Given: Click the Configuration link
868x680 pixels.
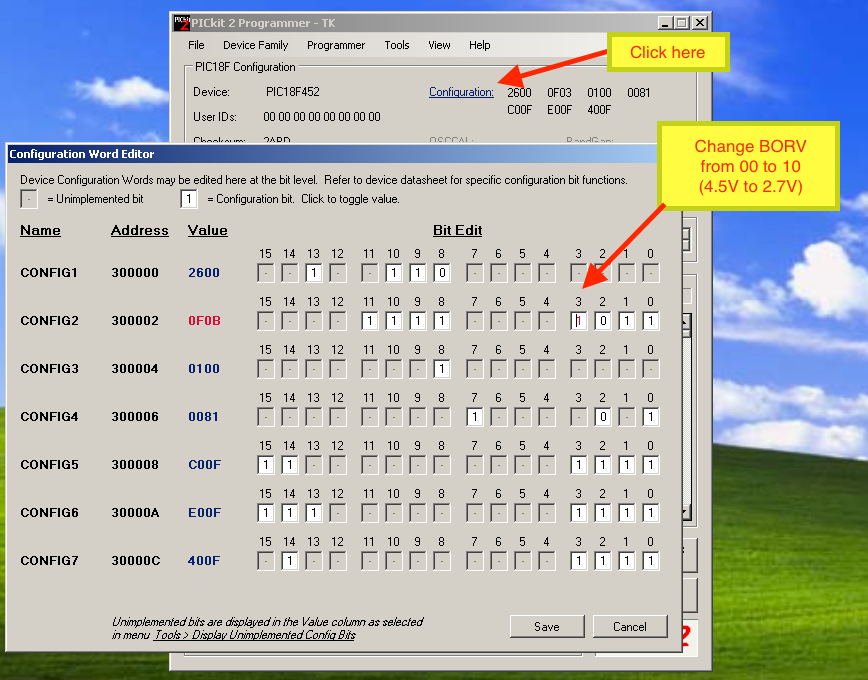Looking at the screenshot, I should [461, 93].
